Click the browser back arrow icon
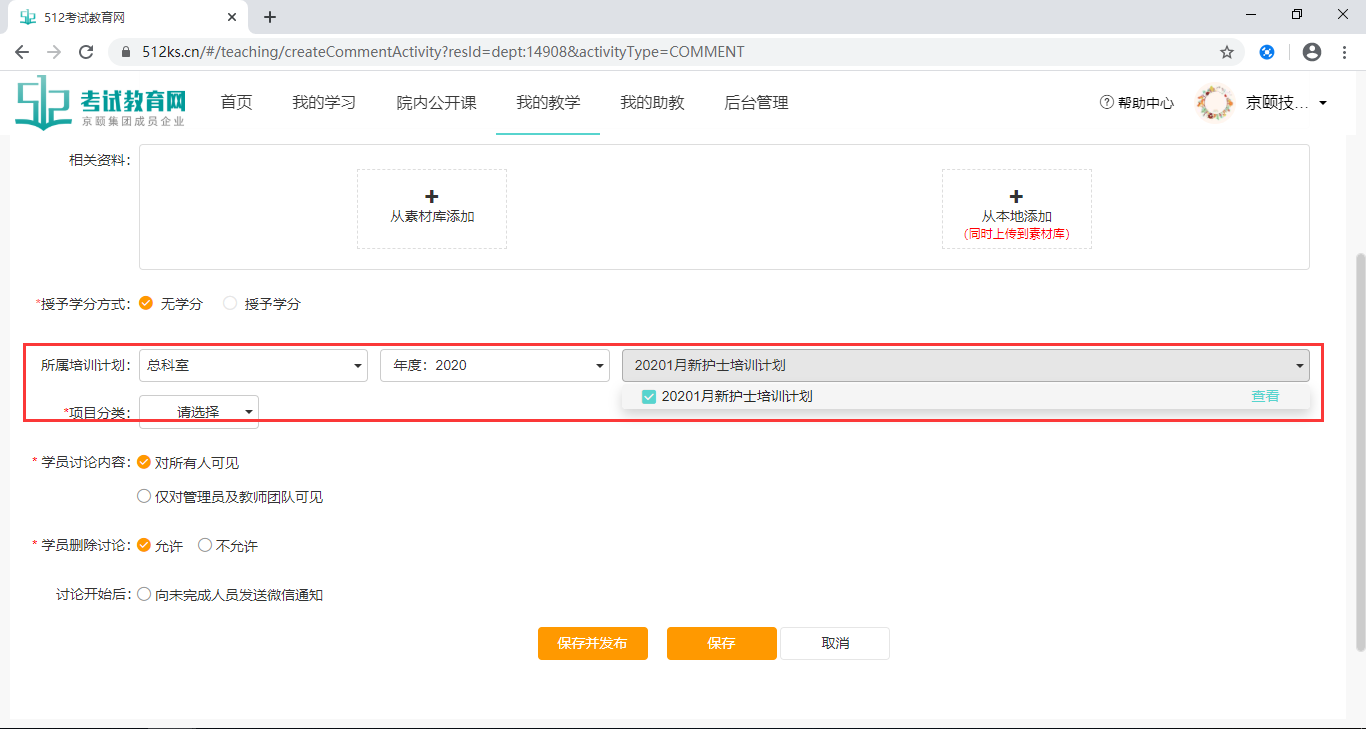 [22, 52]
